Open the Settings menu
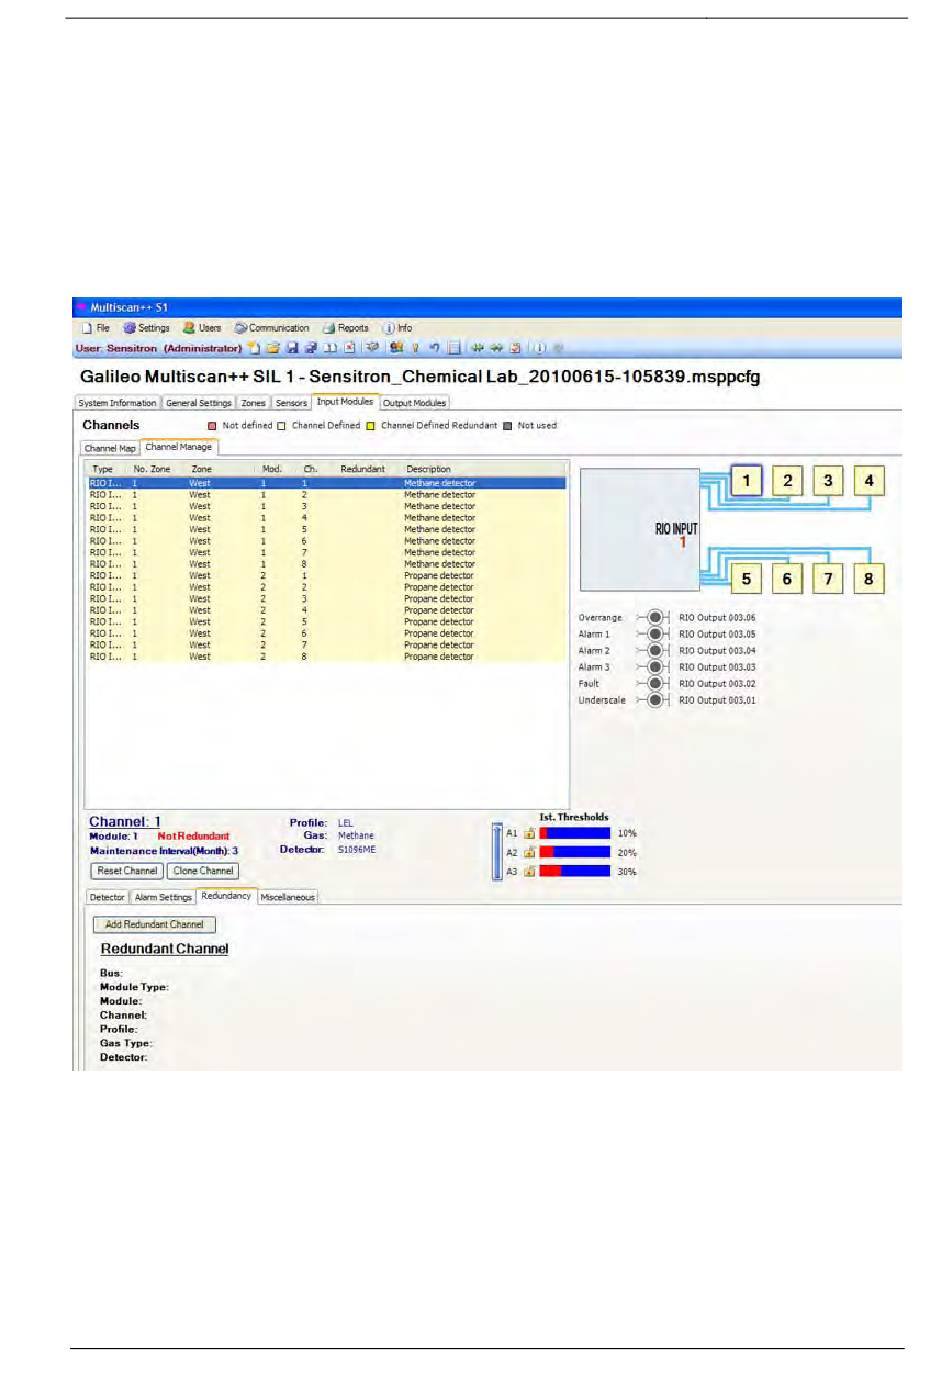This screenshot has height=1387, width=950. tap(146, 328)
